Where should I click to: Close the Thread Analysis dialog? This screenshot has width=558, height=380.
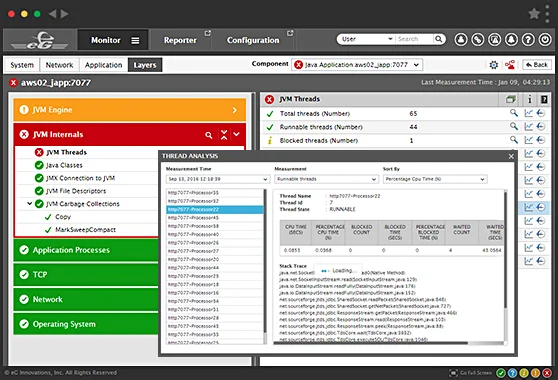511,156
